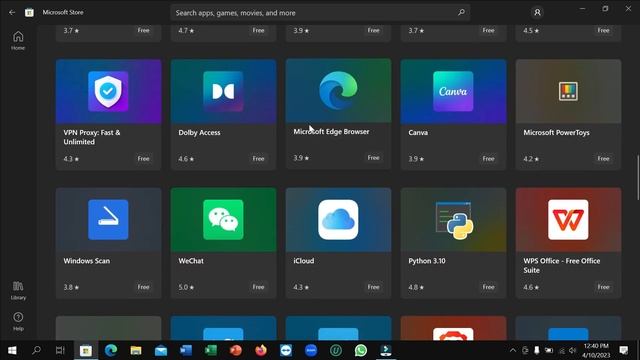Focus the Search apps, games, movies field
Screen dimensions: 640x360
[320, 13]
